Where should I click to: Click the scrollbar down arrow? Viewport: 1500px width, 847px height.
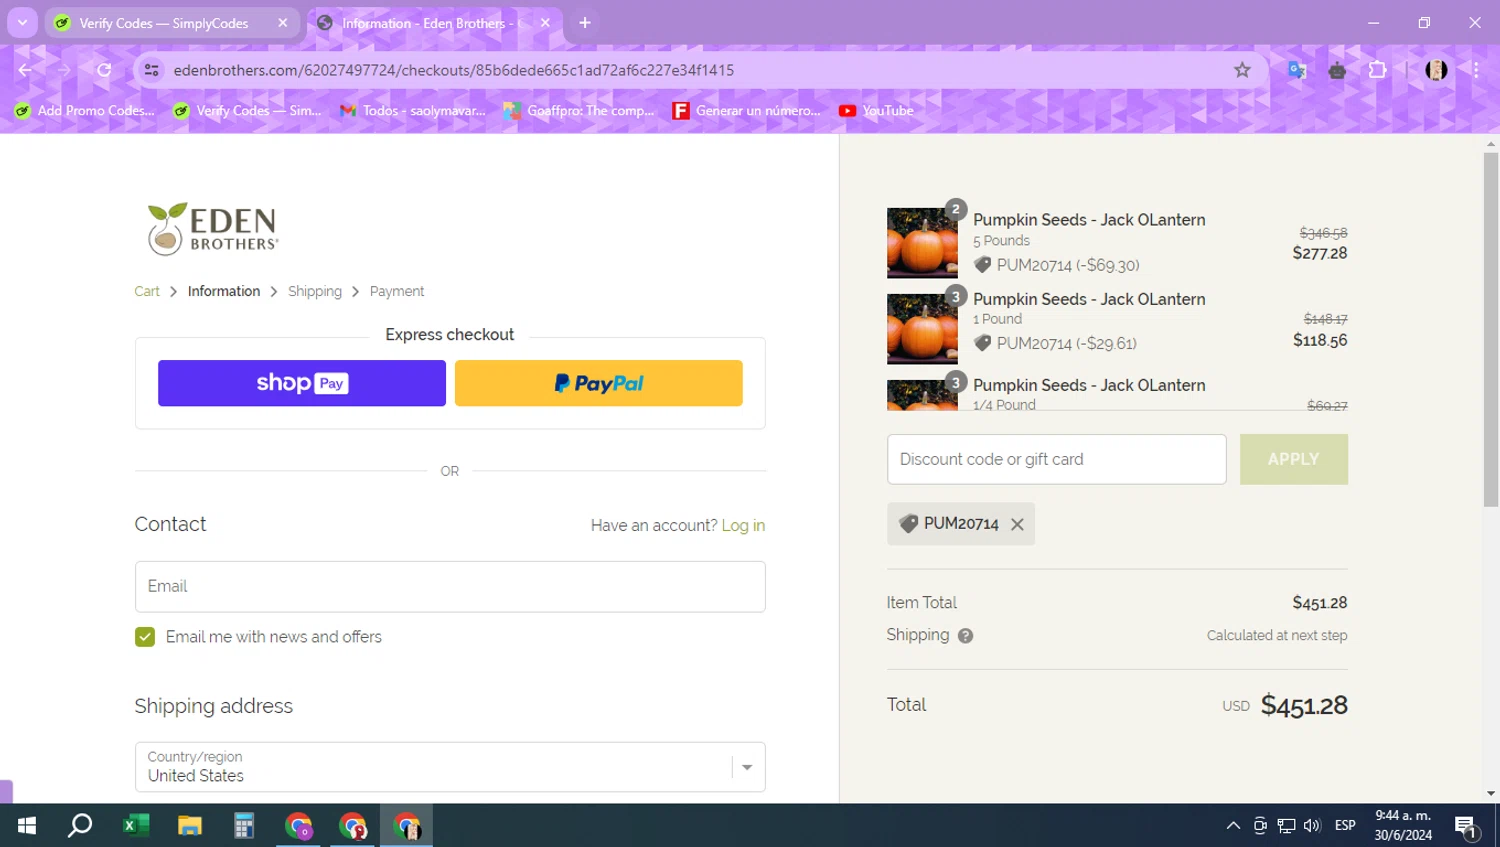tap(1491, 794)
